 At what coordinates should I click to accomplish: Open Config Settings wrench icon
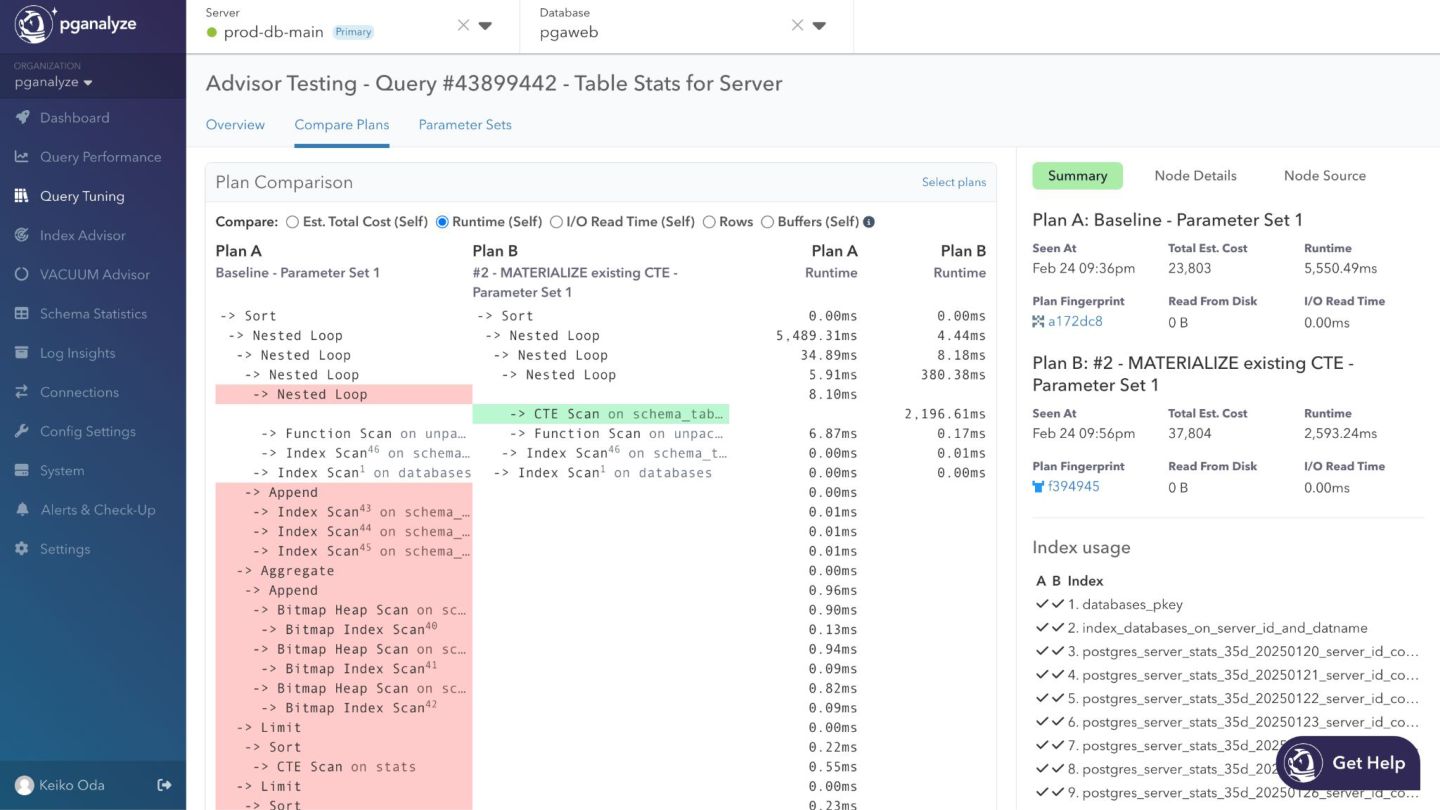(21, 431)
